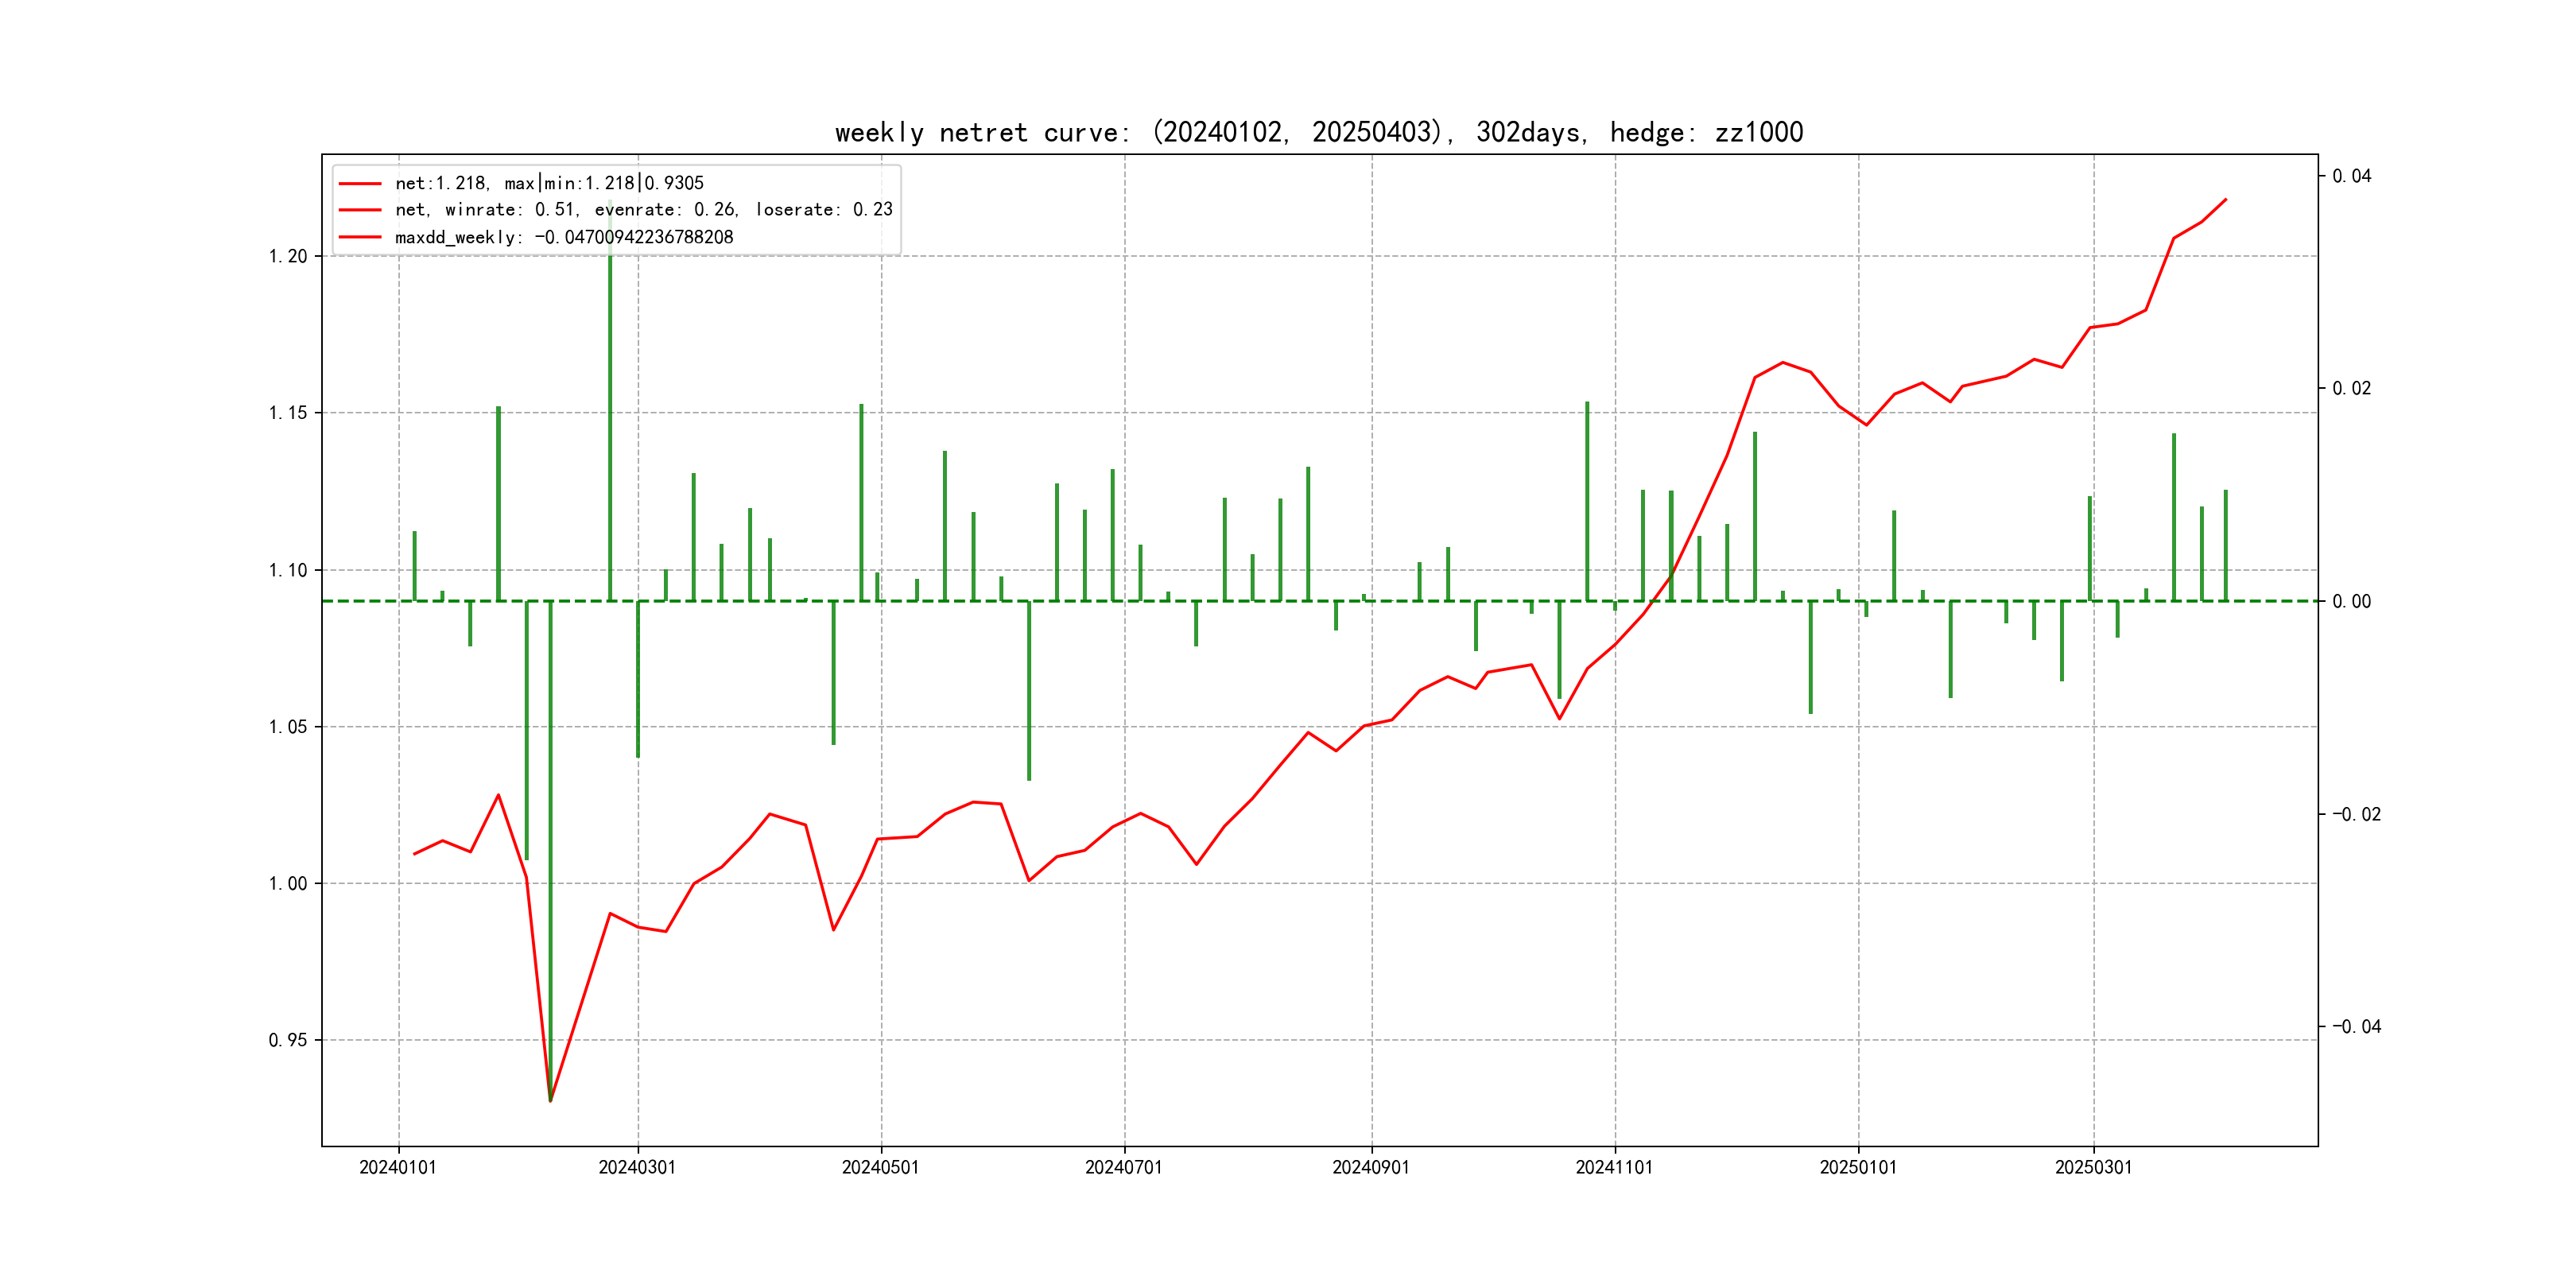Screen dimensions: 2576x1288
Task: Click the red line sample beside net:1.218 legend
Action: click(x=359, y=184)
